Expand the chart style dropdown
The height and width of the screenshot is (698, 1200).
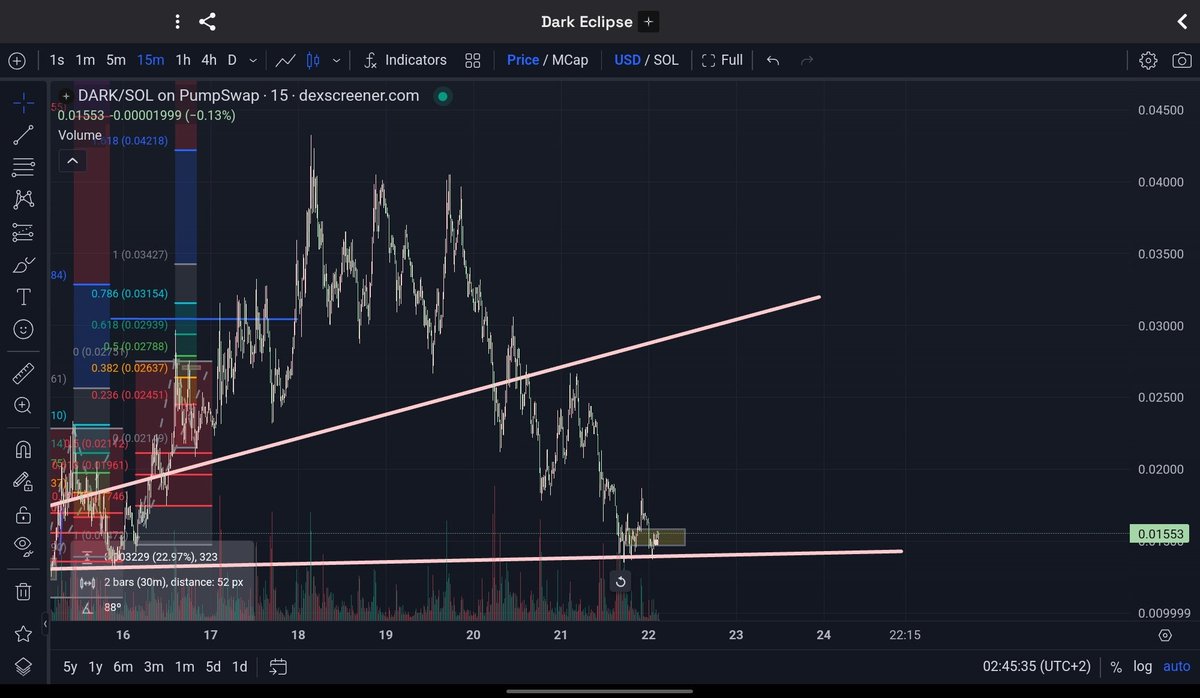[335, 60]
